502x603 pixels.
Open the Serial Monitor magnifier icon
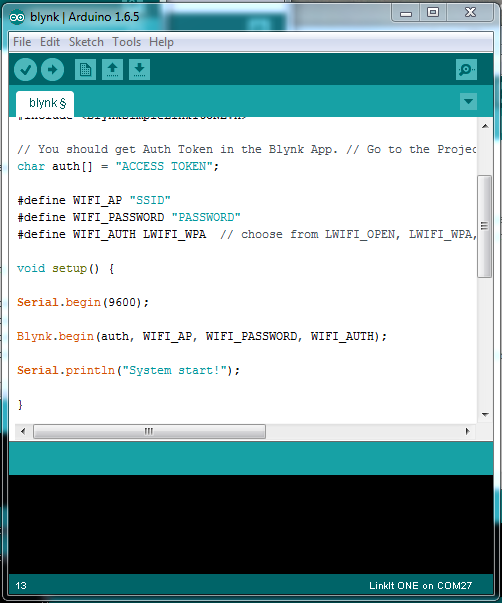tap(466, 70)
